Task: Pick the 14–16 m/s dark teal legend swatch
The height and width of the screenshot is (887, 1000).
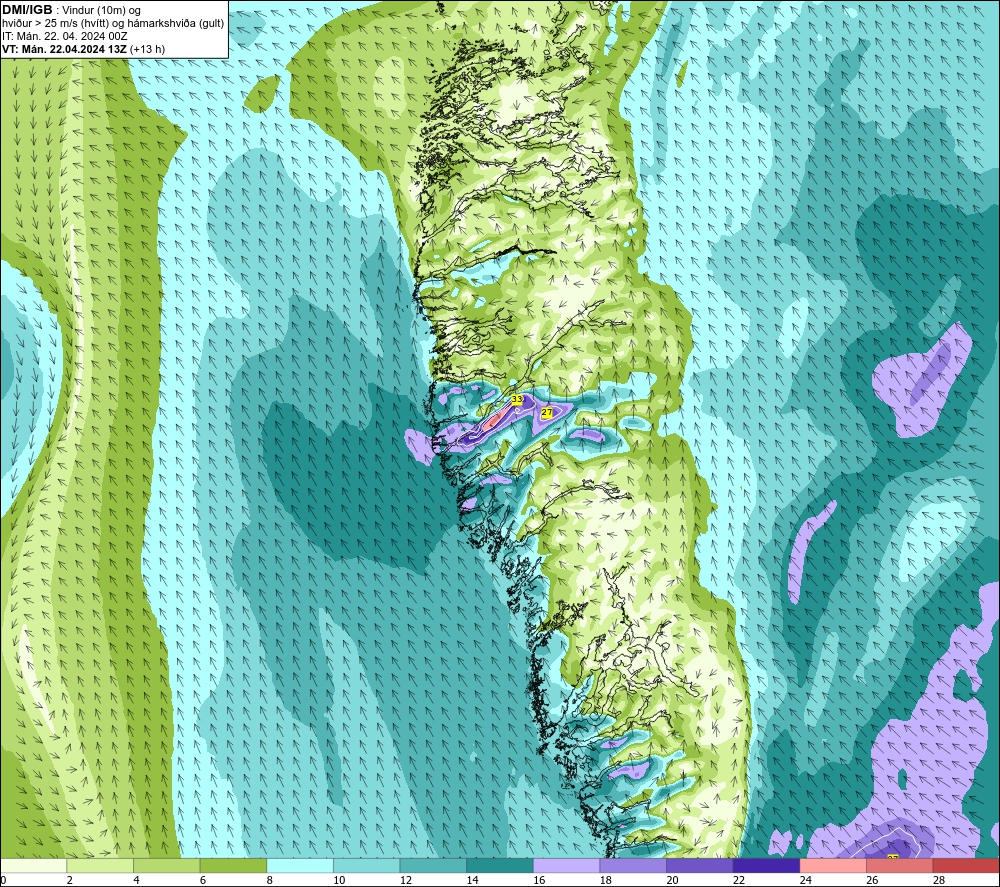Action: point(500,865)
